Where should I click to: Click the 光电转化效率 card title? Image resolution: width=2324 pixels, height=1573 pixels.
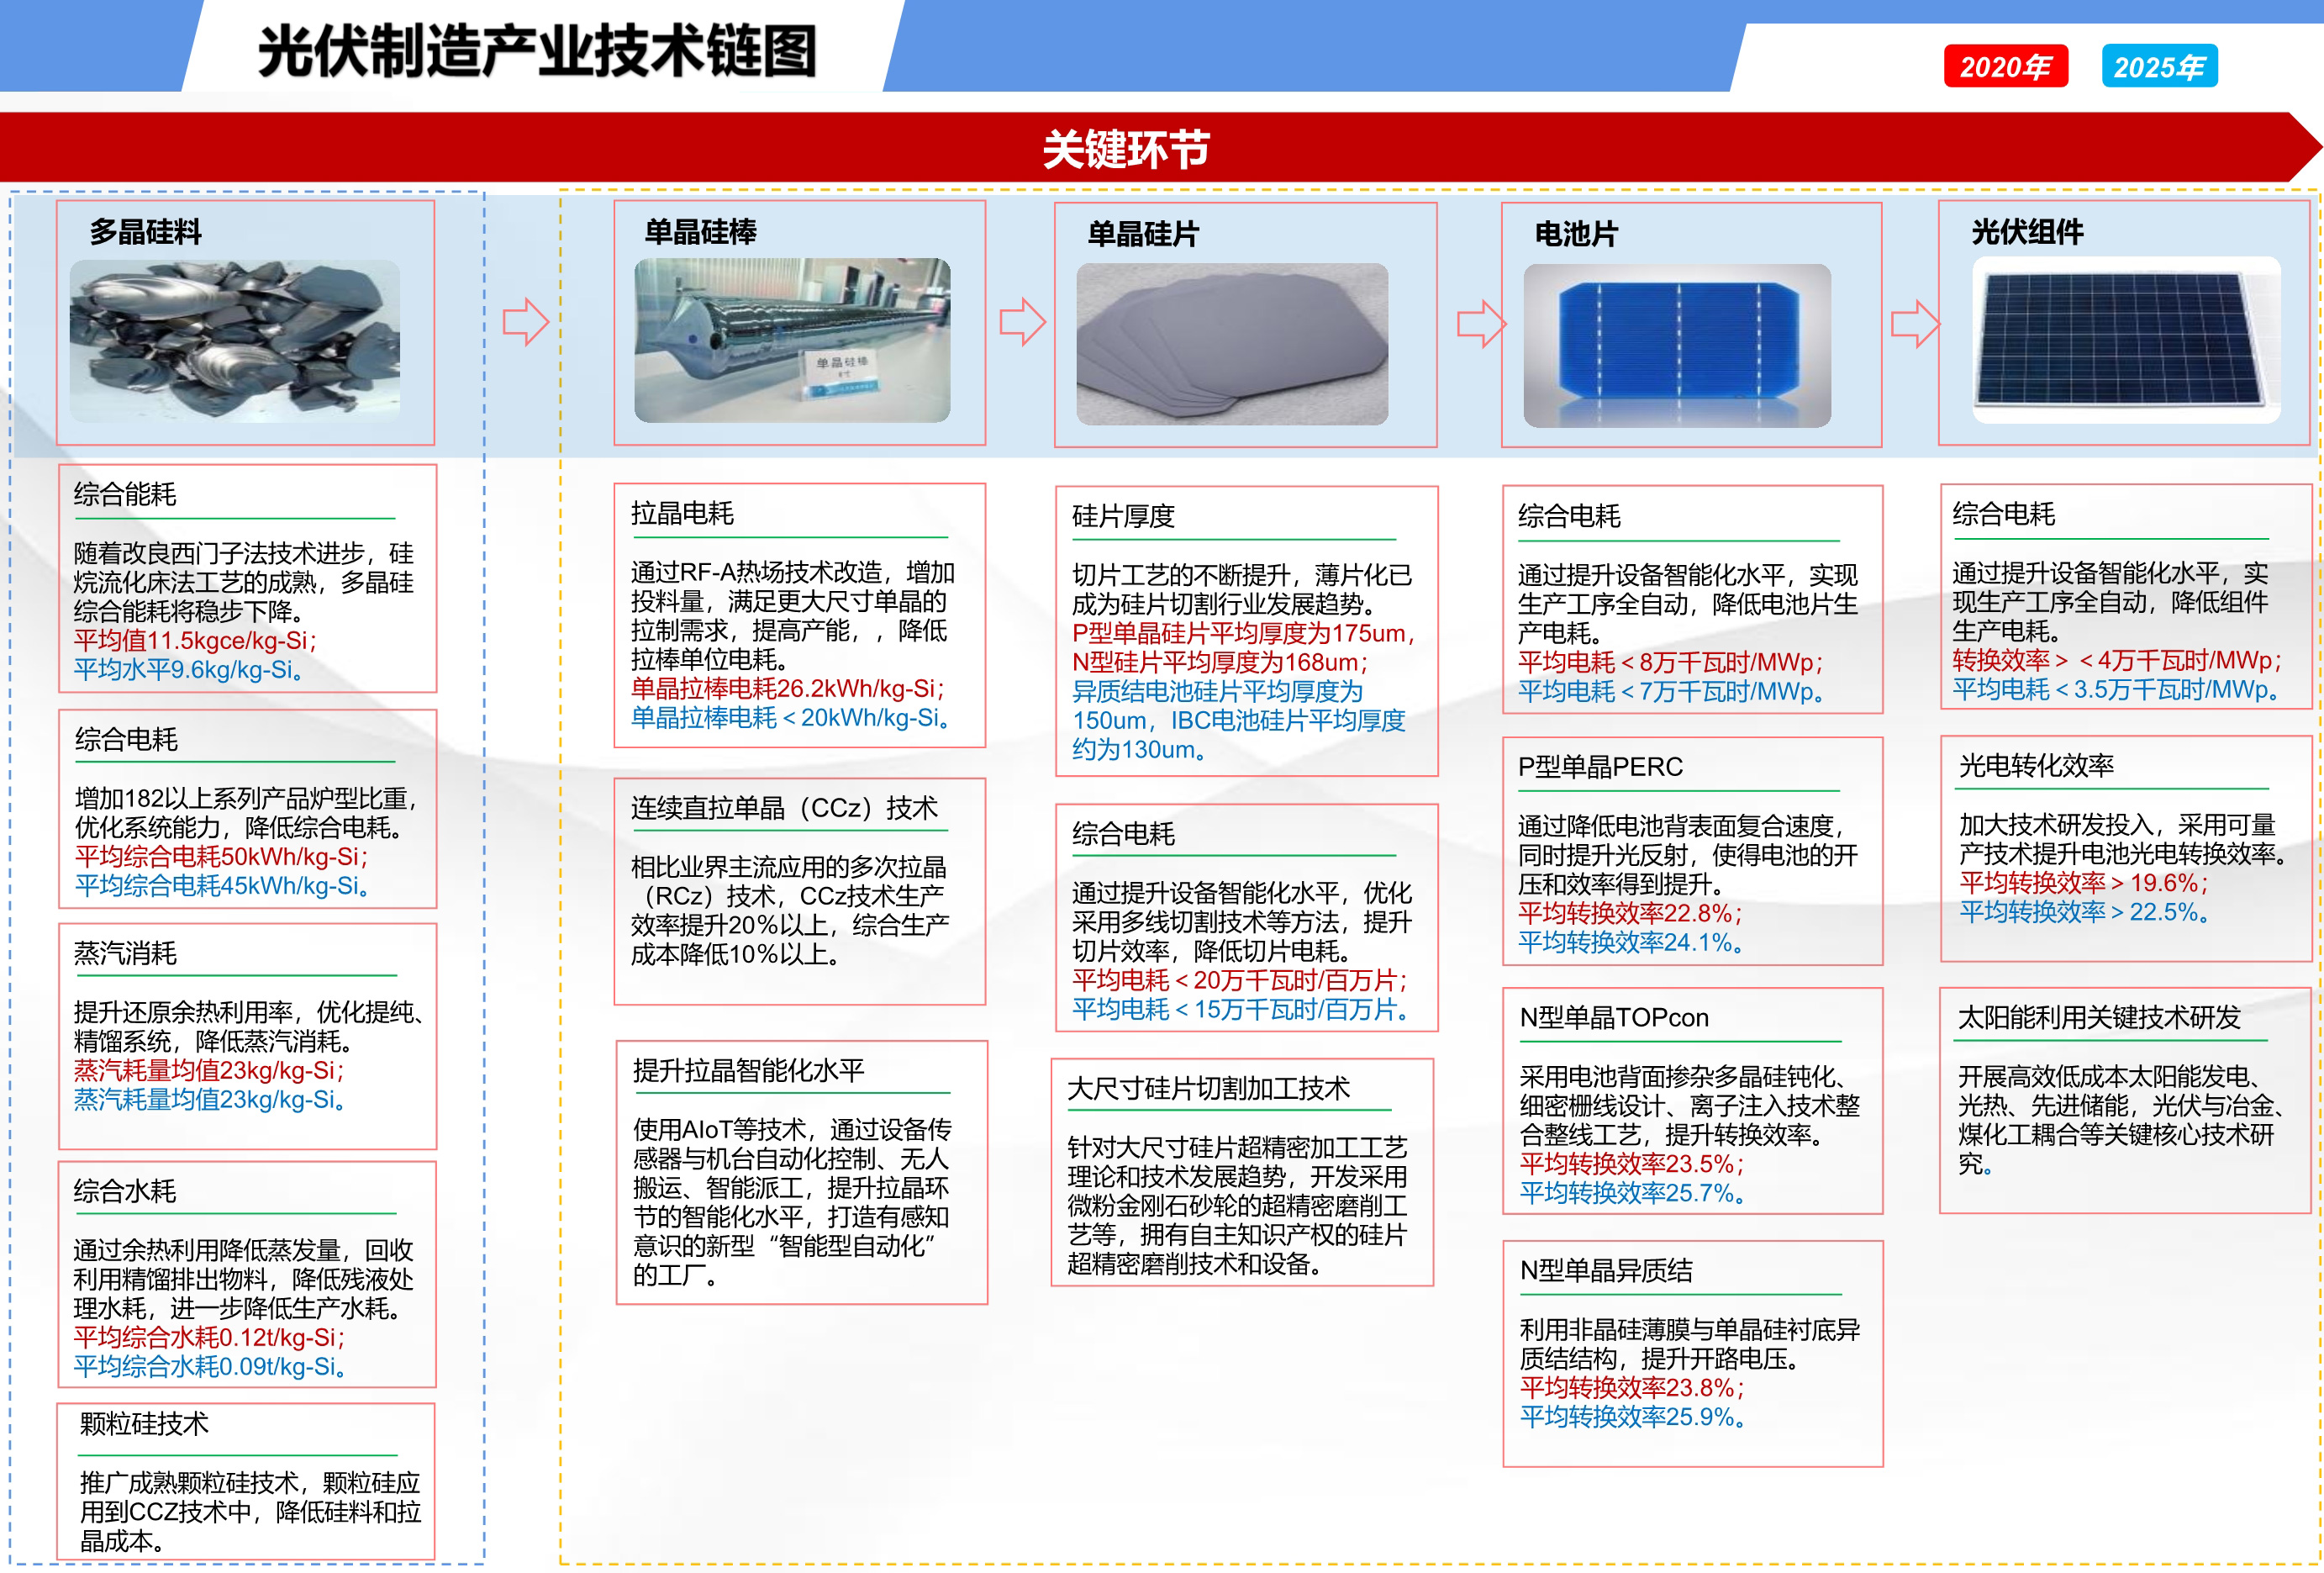(2036, 766)
